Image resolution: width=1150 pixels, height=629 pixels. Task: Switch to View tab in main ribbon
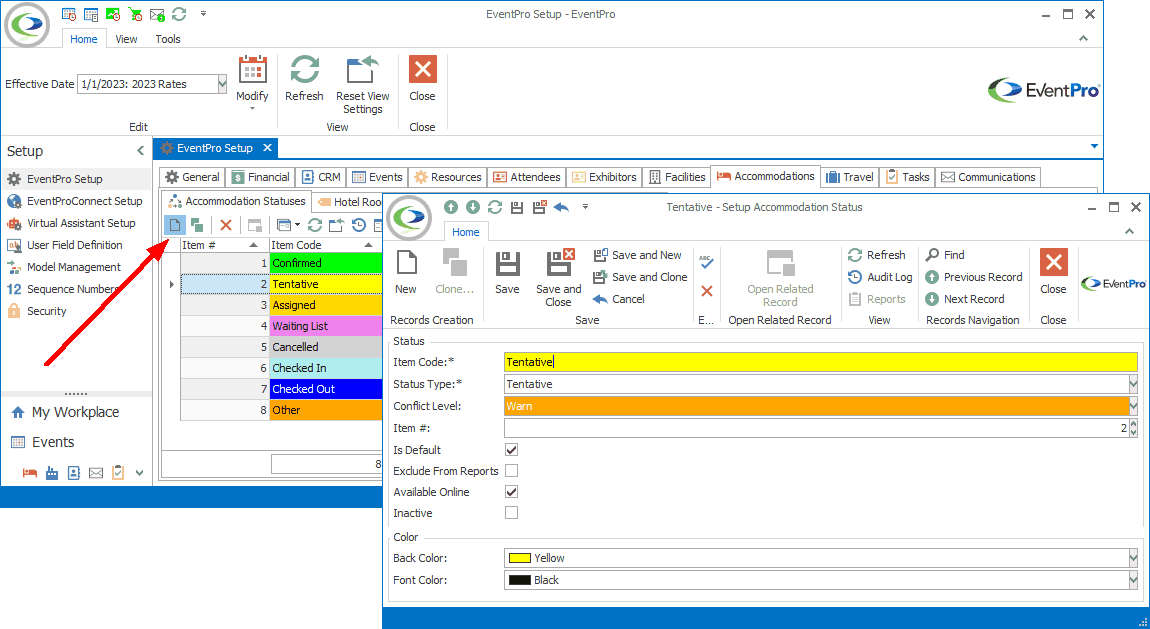click(x=126, y=40)
